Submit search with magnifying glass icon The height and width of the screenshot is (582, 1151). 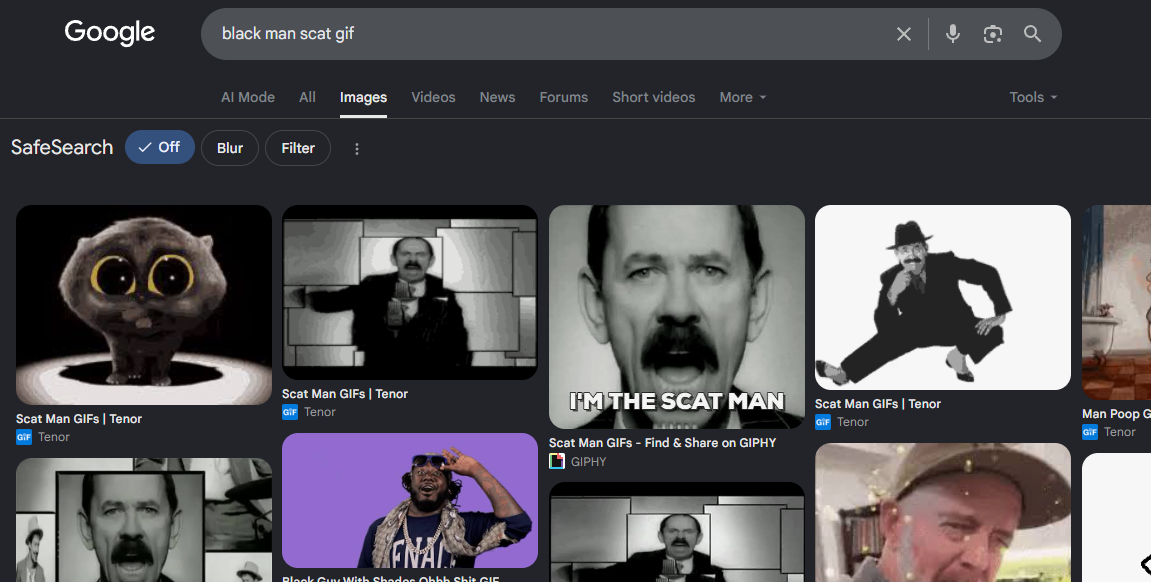(1032, 34)
